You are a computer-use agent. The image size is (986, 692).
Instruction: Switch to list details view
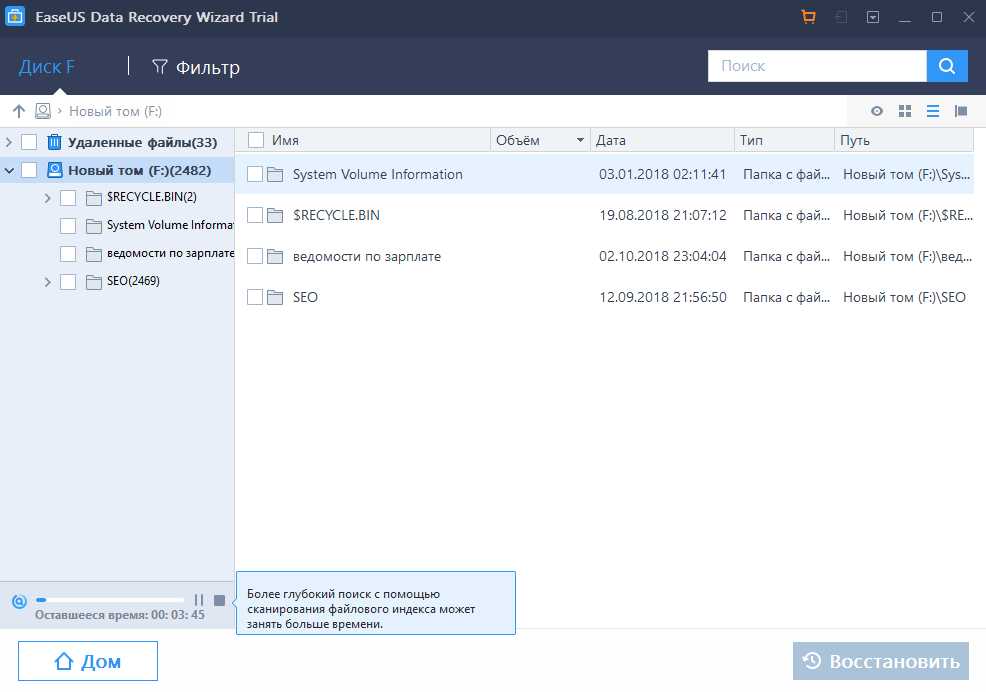(932, 111)
